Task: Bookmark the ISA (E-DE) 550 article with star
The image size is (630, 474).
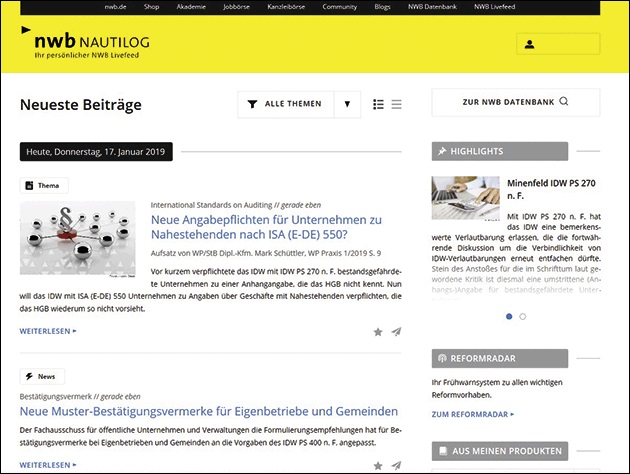Action: (x=378, y=331)
